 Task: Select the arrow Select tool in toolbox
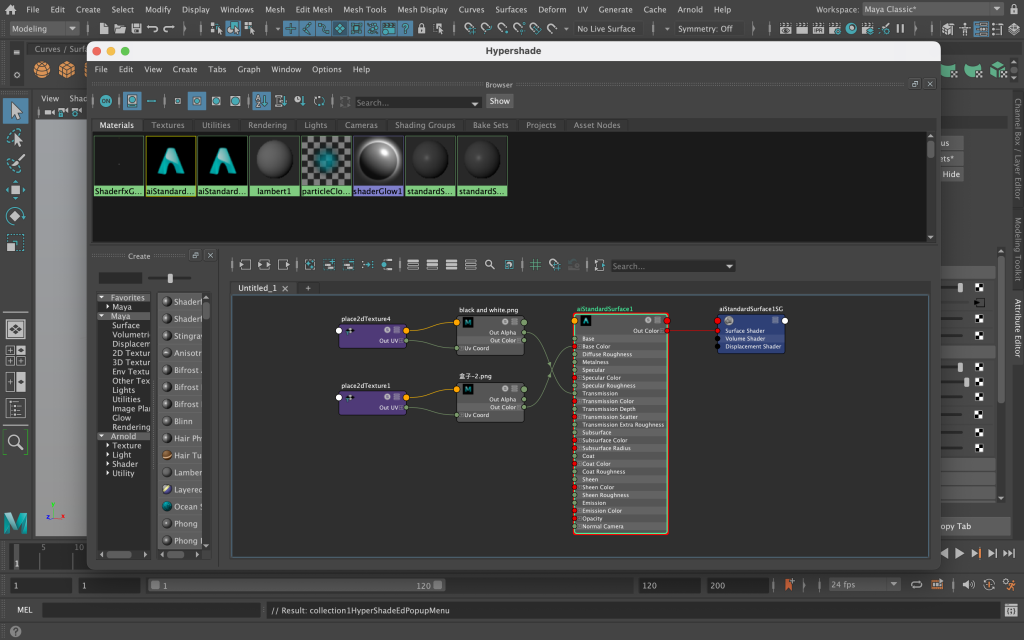click(x=15, y=111)
